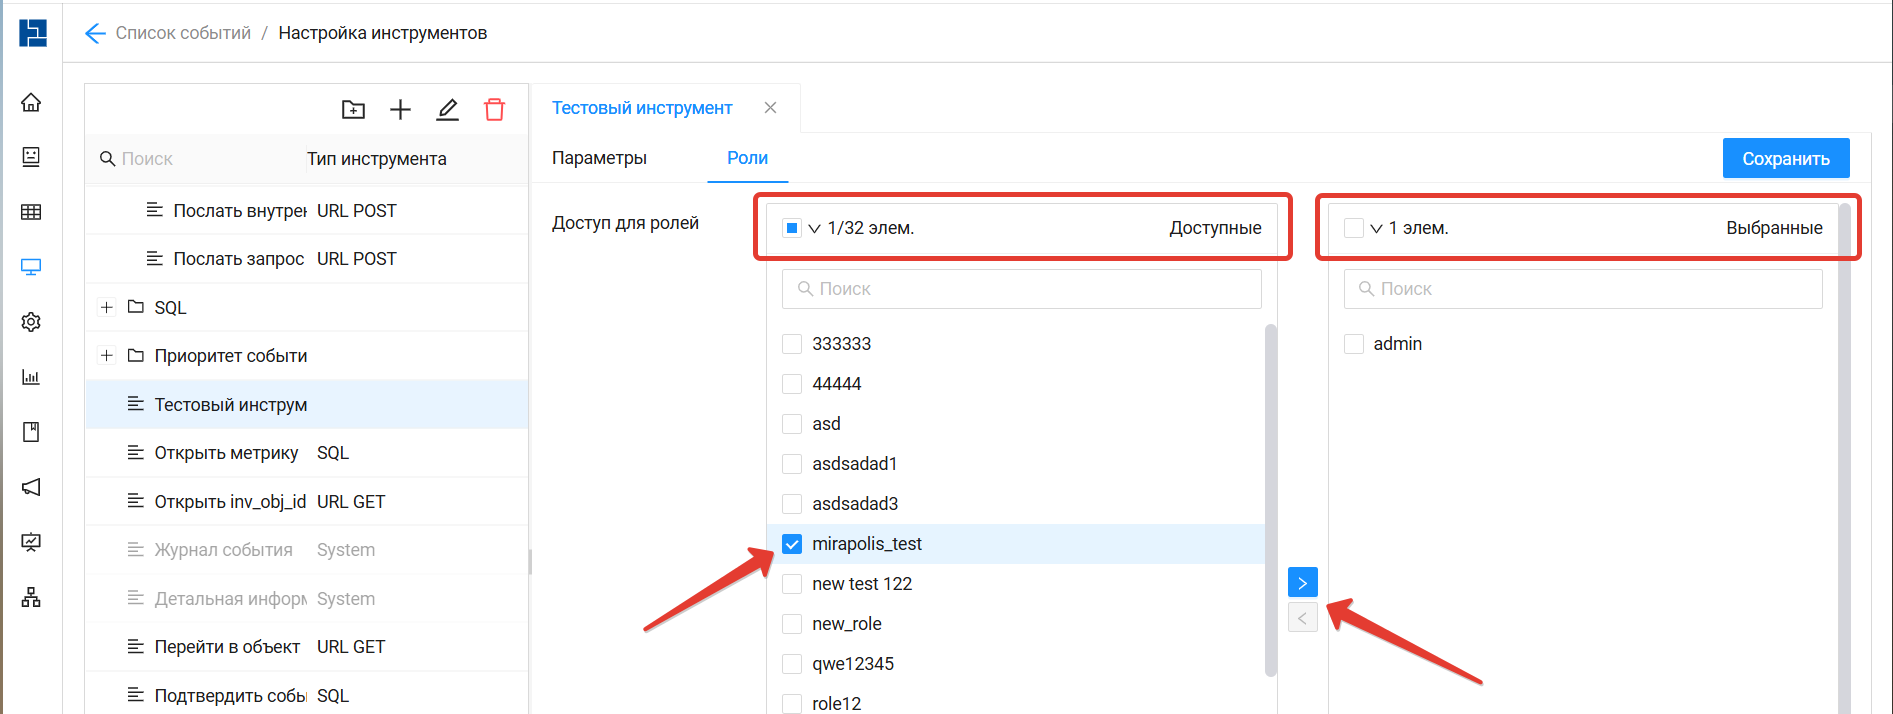
Task: Expand the SQL folder
Action: [x=107, y=307]
